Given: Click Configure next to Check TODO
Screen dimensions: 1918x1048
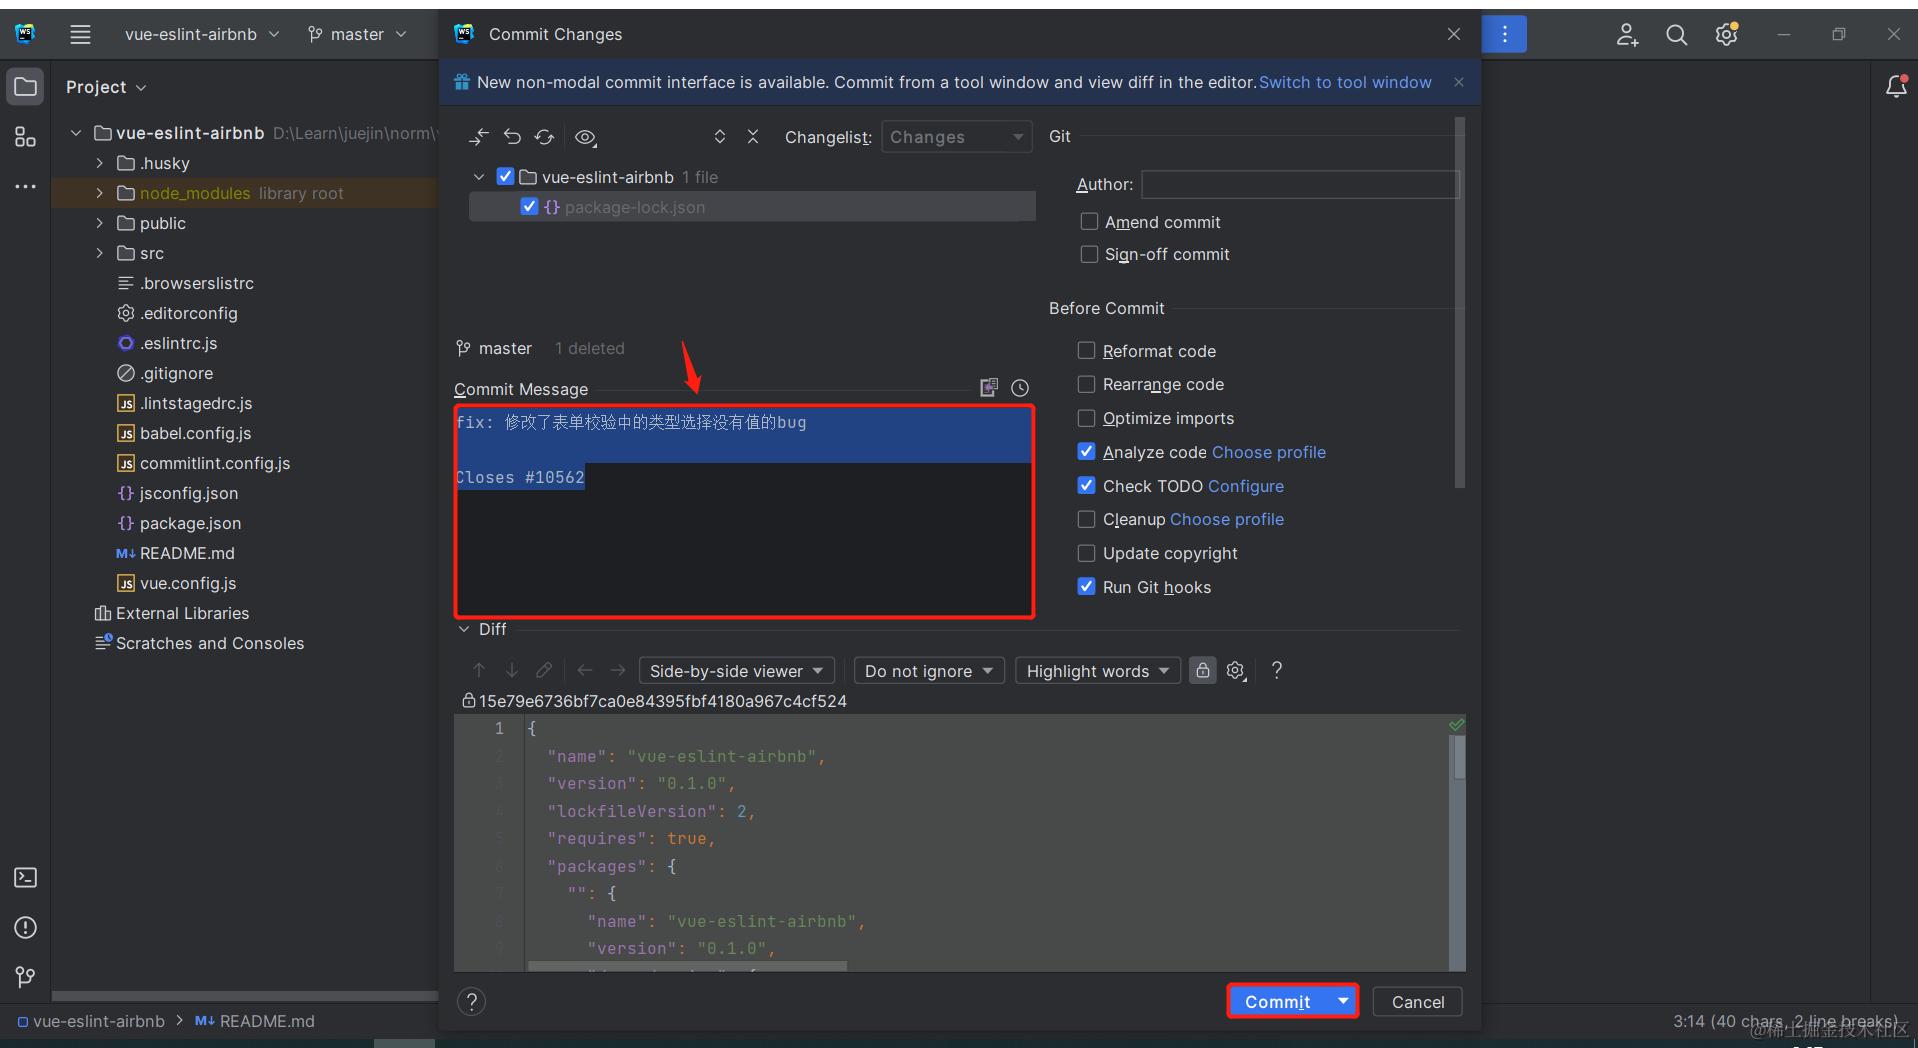Looking at the screenshot, I should [x=1246, y=486].
